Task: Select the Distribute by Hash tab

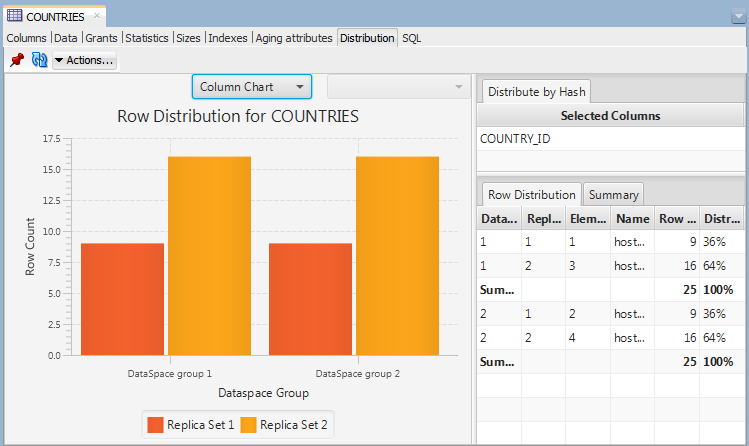Action: coord(536,92)
